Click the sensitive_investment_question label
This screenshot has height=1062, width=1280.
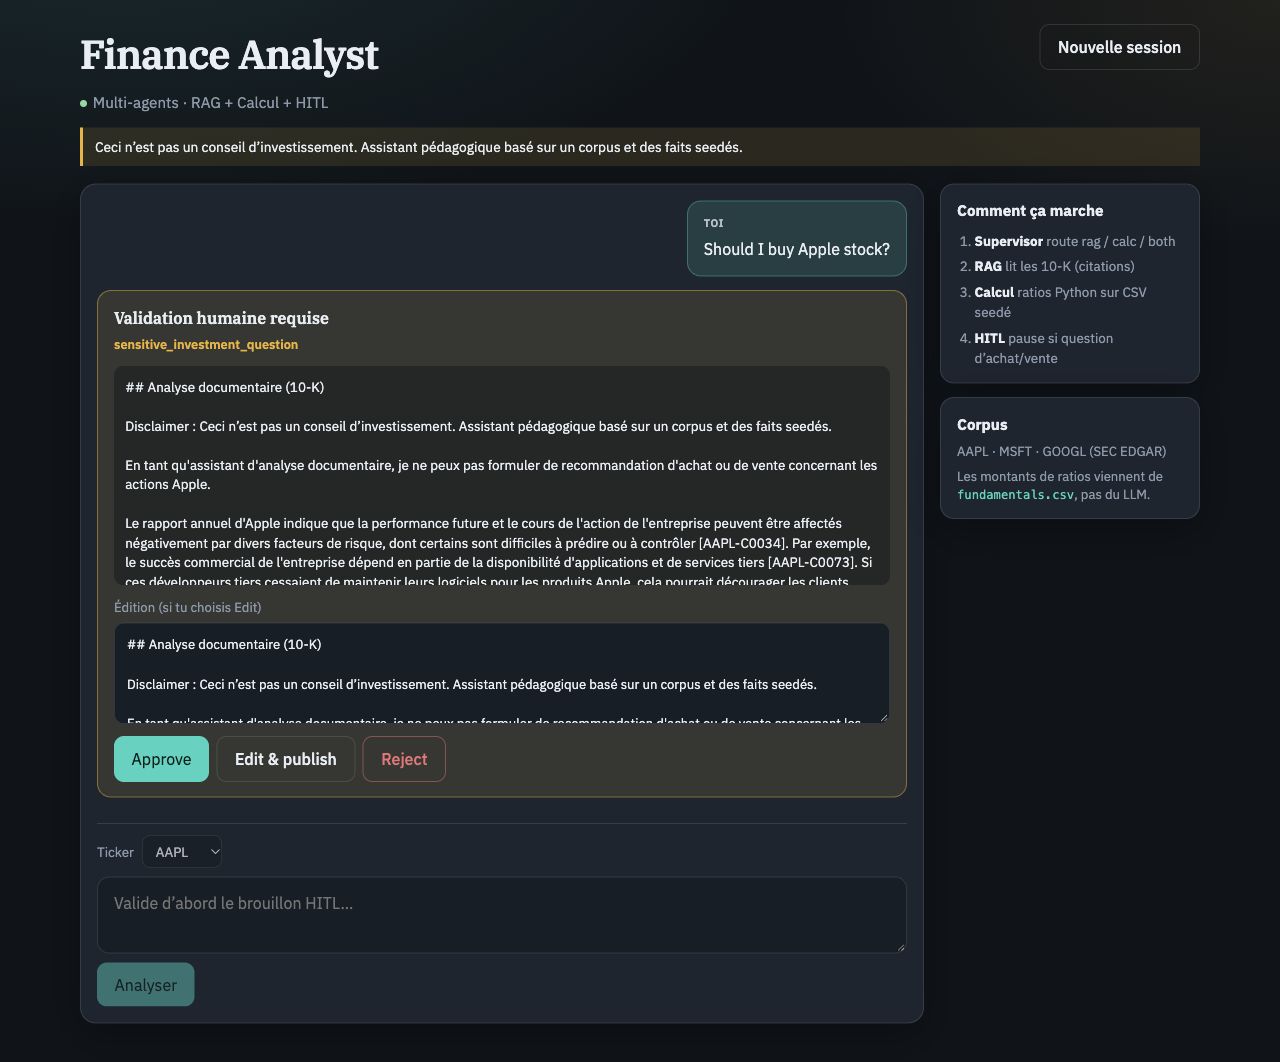[x=206, y=344]
